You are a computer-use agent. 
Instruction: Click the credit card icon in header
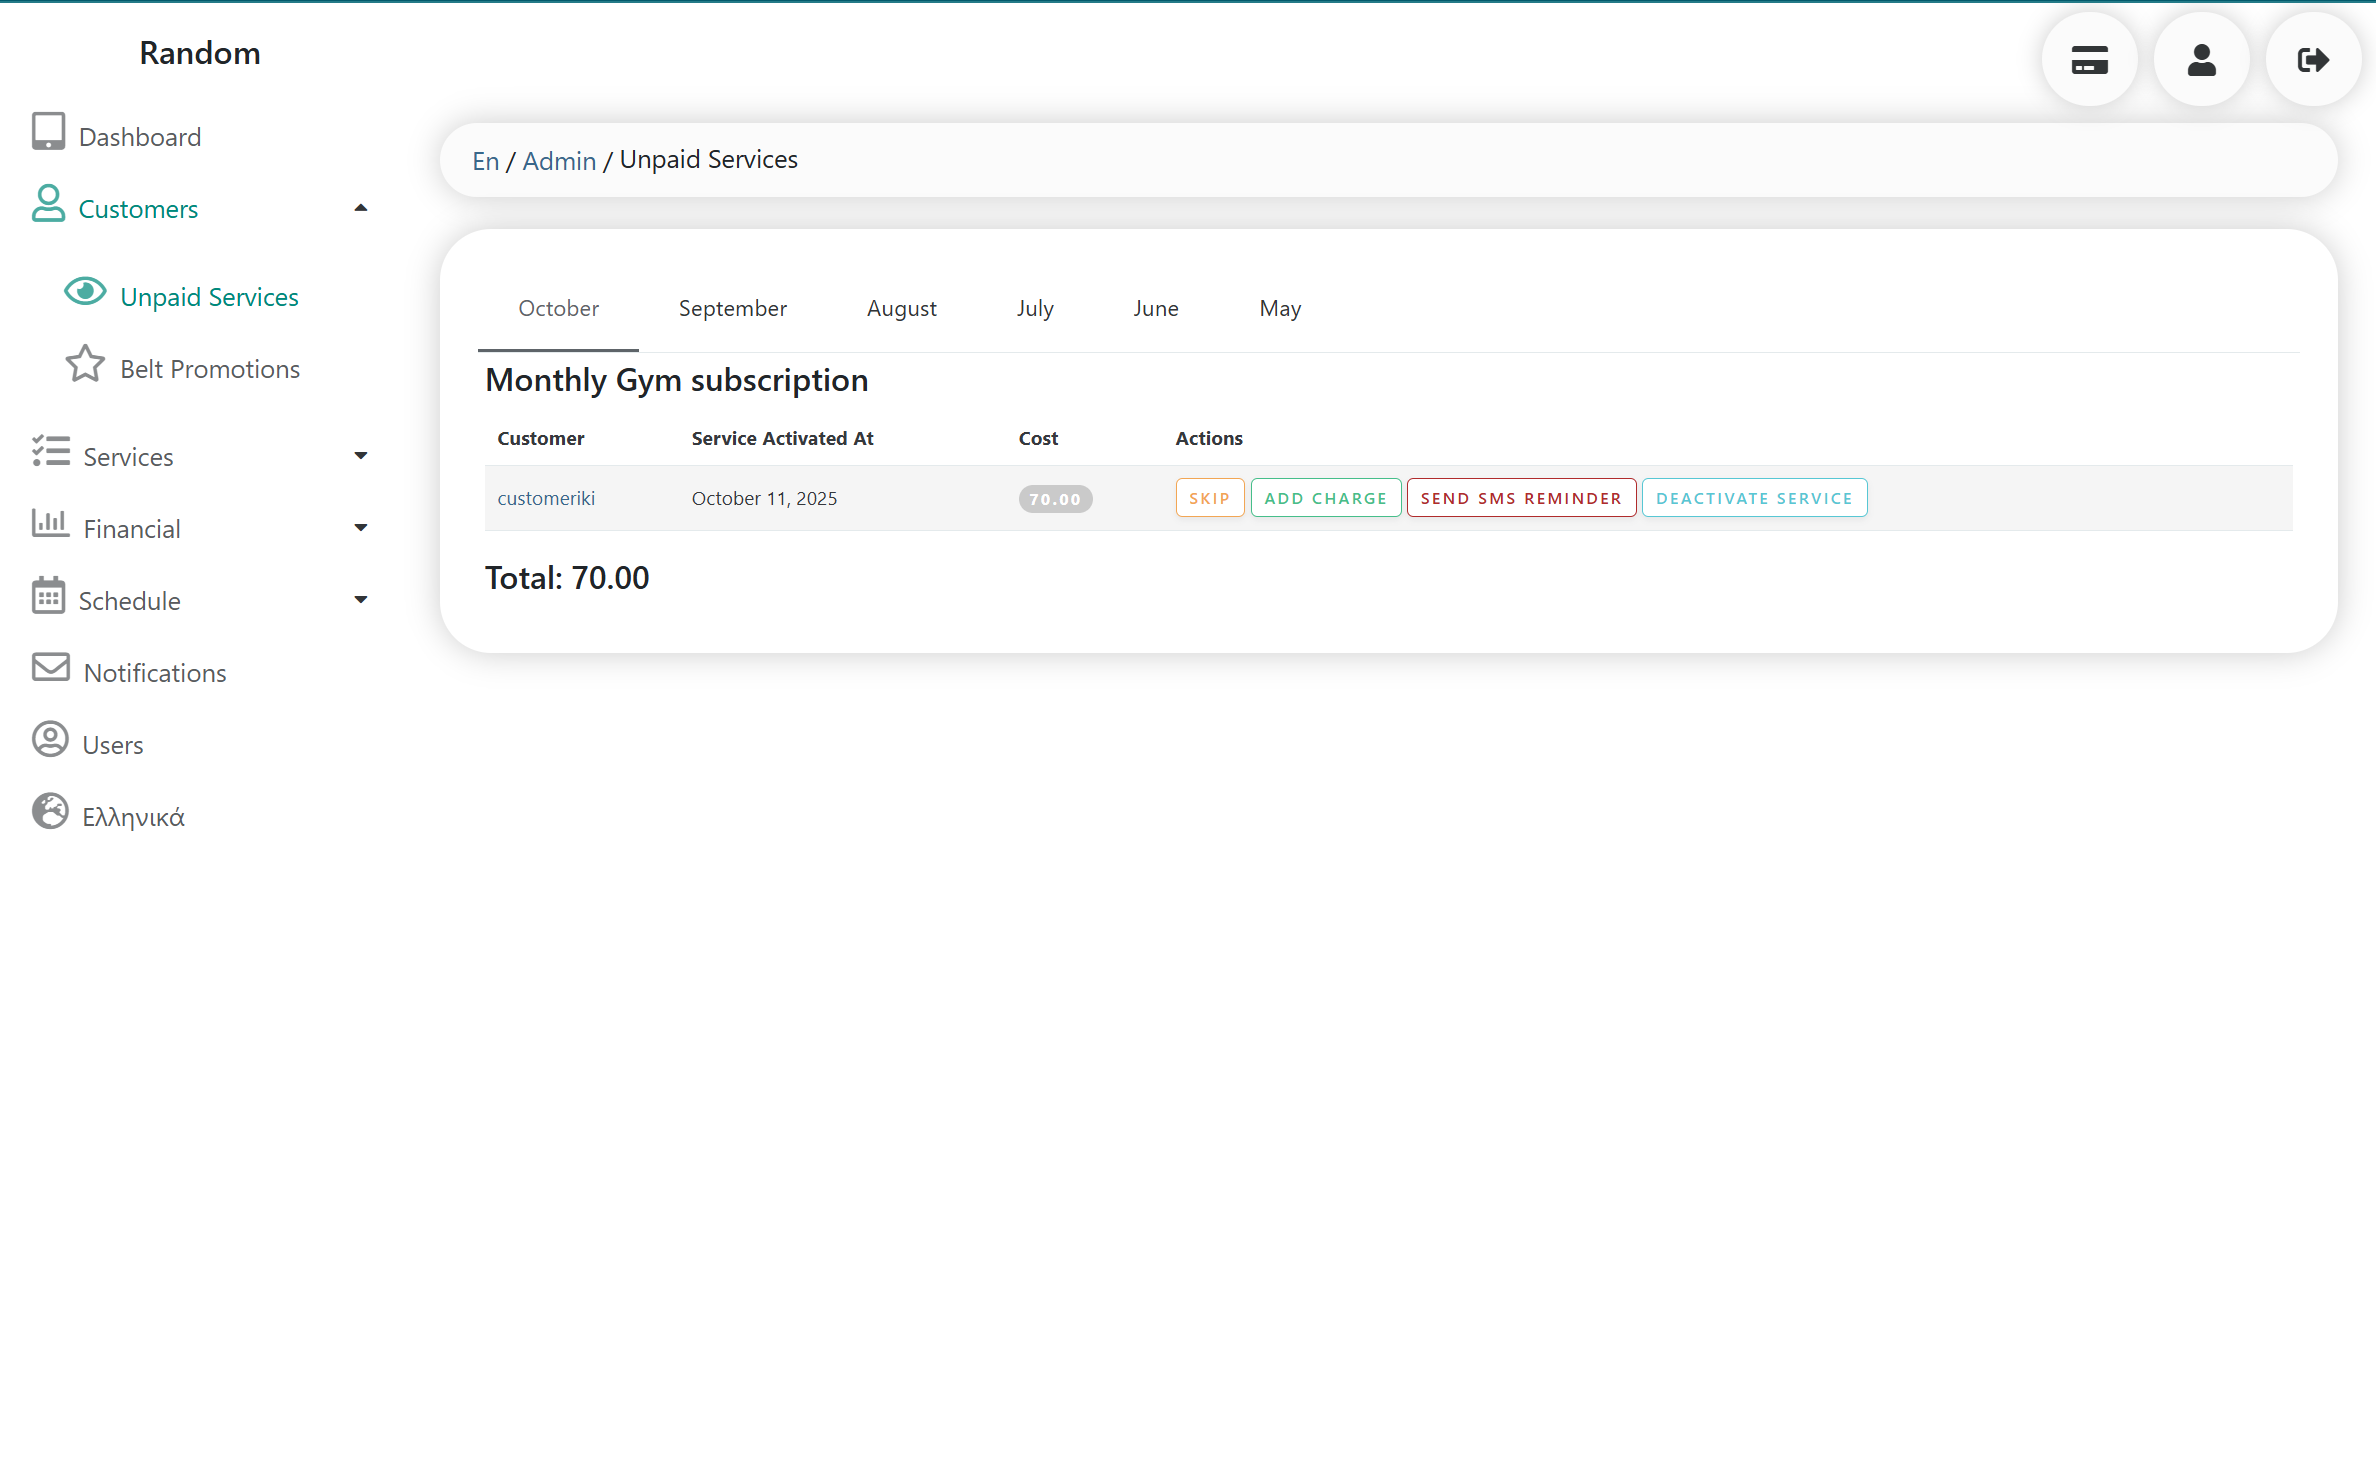(x=2089, y=60)
